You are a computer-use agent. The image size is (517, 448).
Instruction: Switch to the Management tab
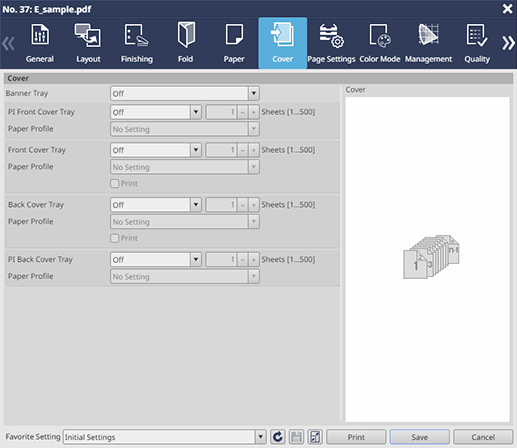click(428, 43)
